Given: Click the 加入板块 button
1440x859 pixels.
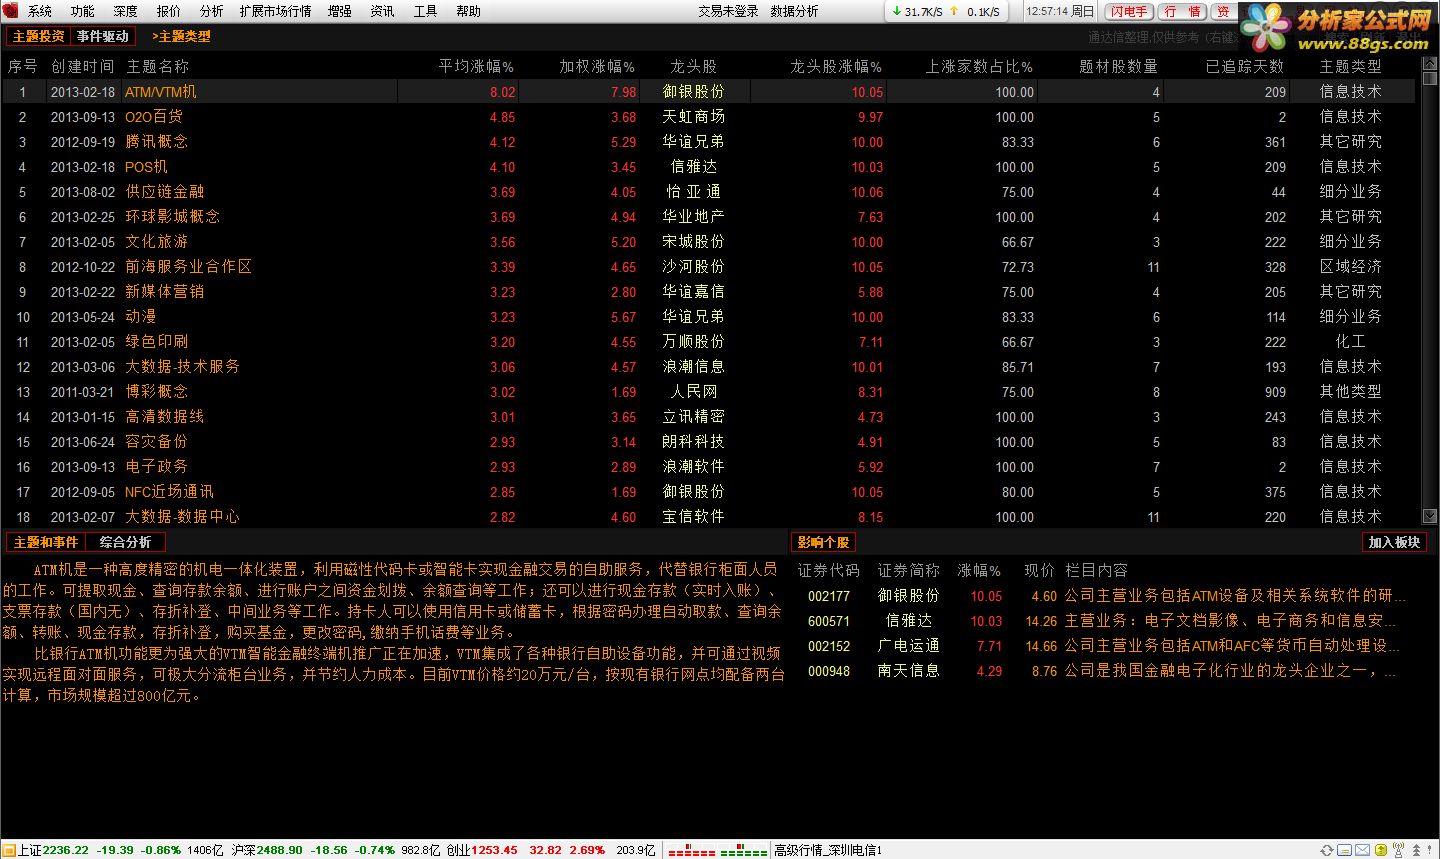Looking at the screenshot, I should coord(1394,542).
